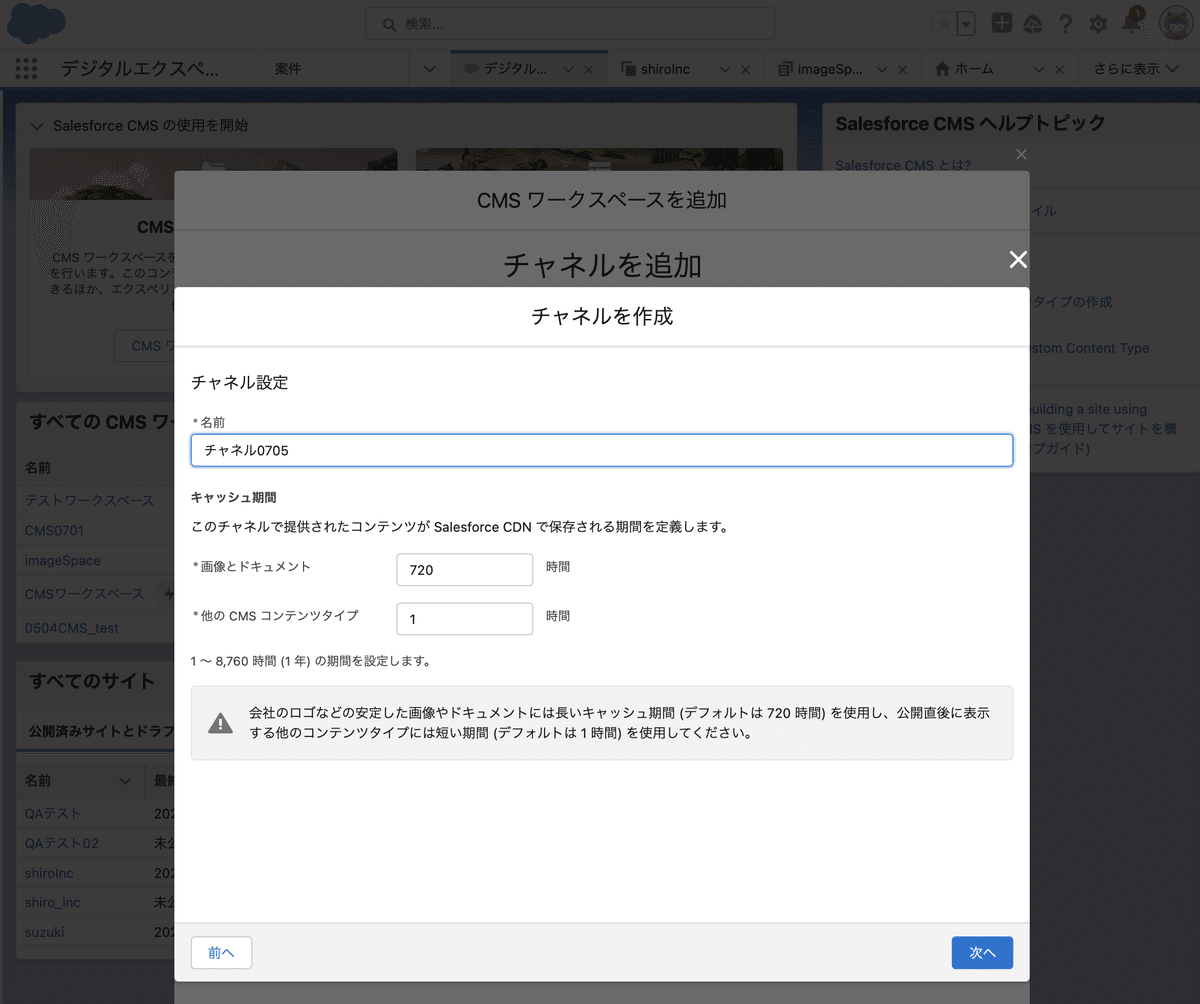Close the ホーム tab
1200x1004 pixels.
[x=1060, y=69]
